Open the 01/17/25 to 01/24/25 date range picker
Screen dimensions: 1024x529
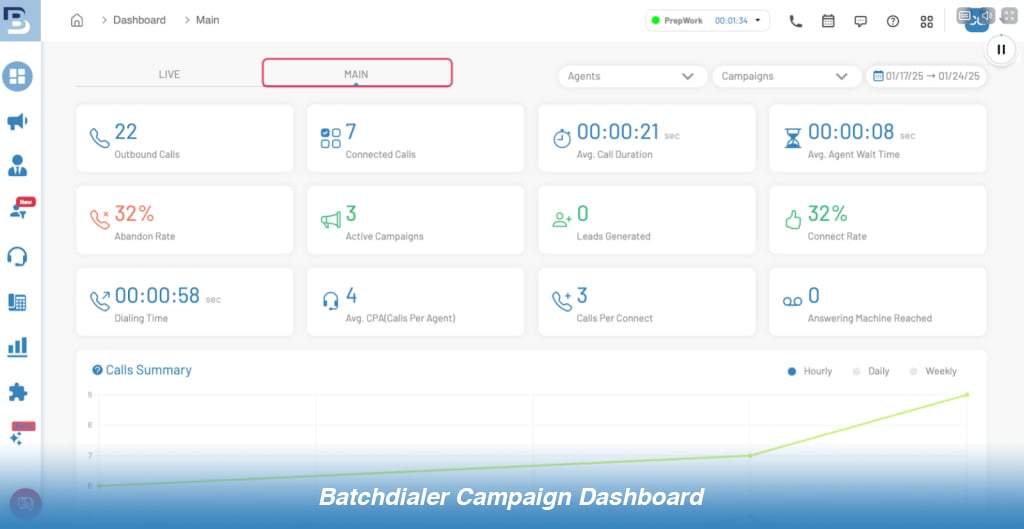pos(926,76)
